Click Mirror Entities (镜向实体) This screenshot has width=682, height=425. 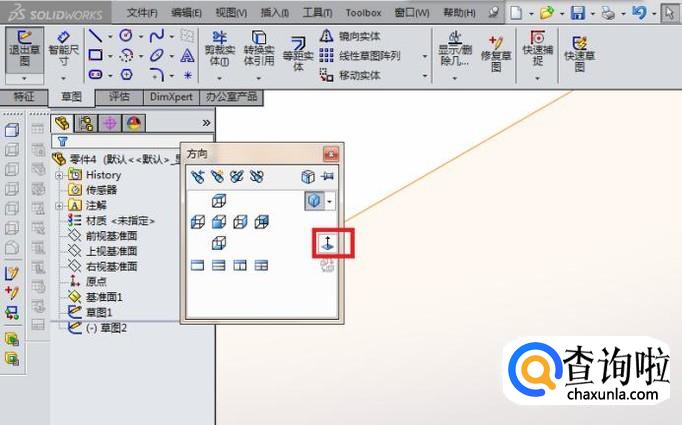pos(350,36)
